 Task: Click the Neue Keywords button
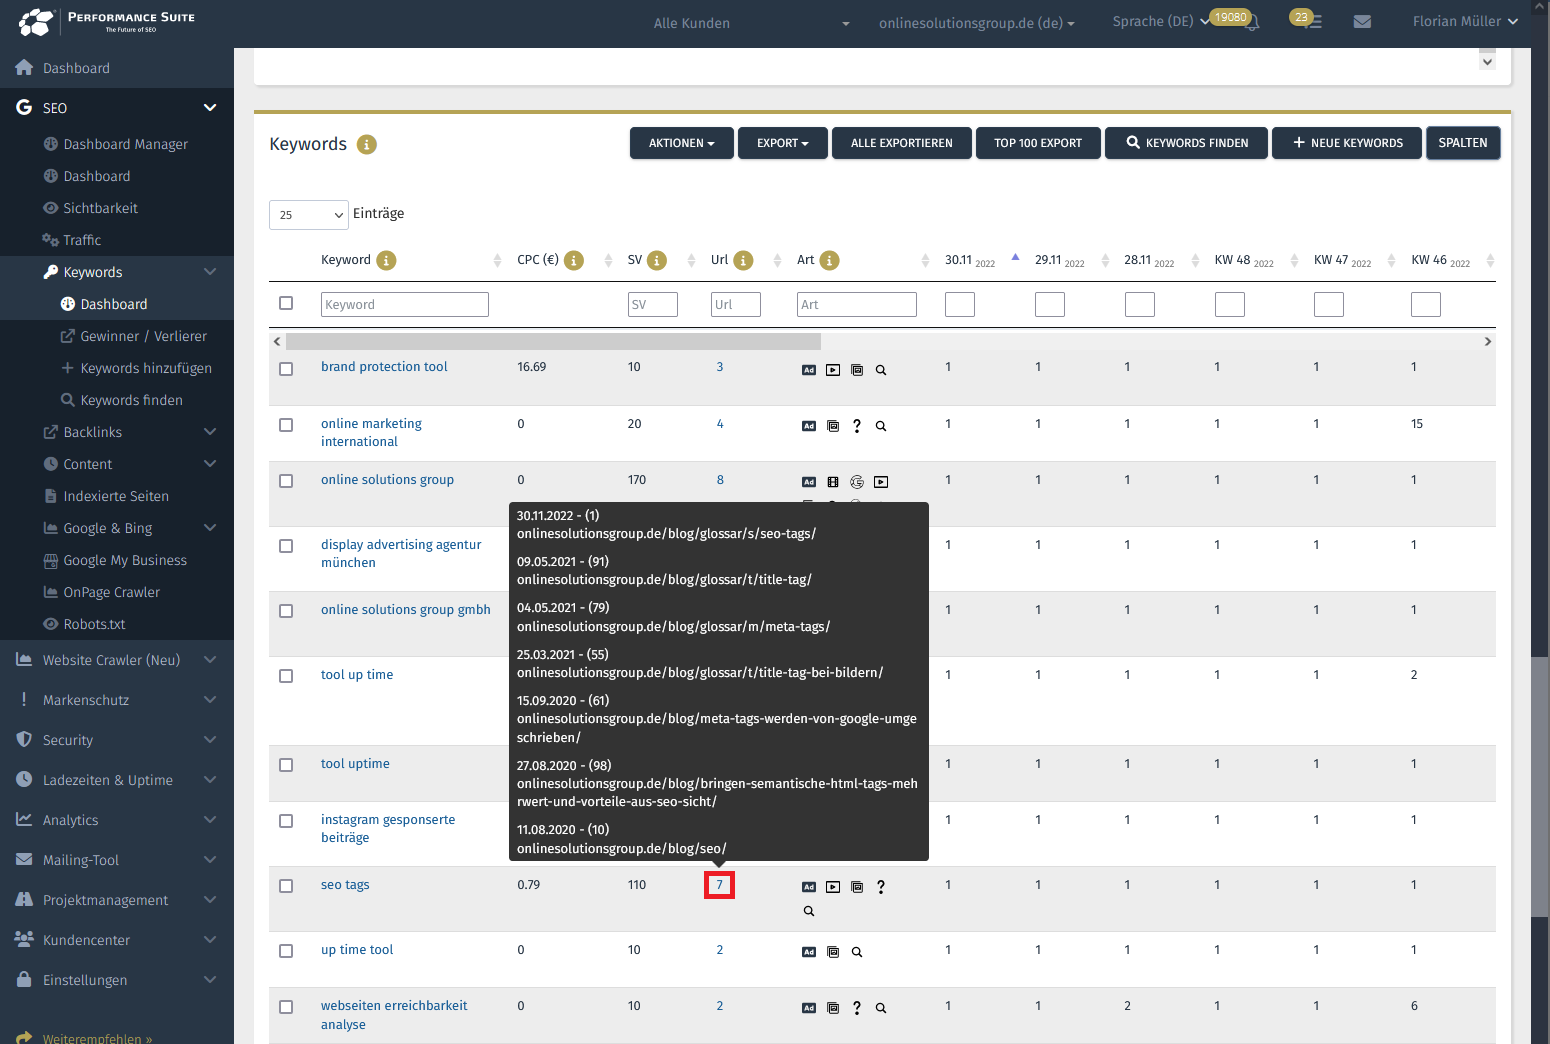[1348, 143]
